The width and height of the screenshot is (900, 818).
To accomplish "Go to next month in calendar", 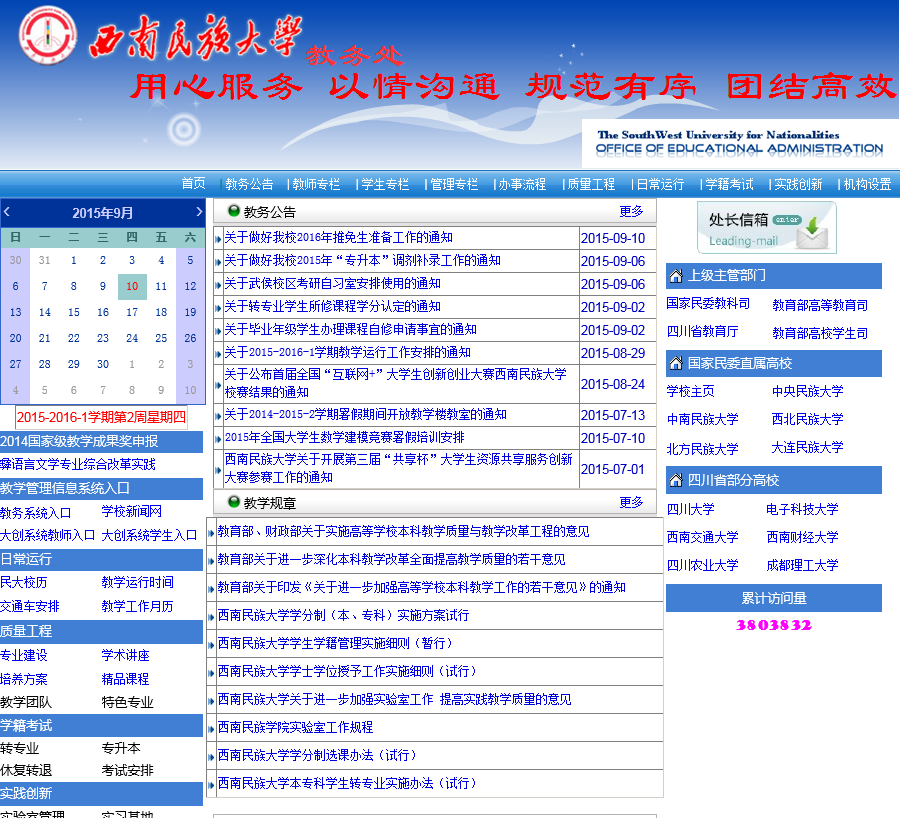I will click(199, 212).
